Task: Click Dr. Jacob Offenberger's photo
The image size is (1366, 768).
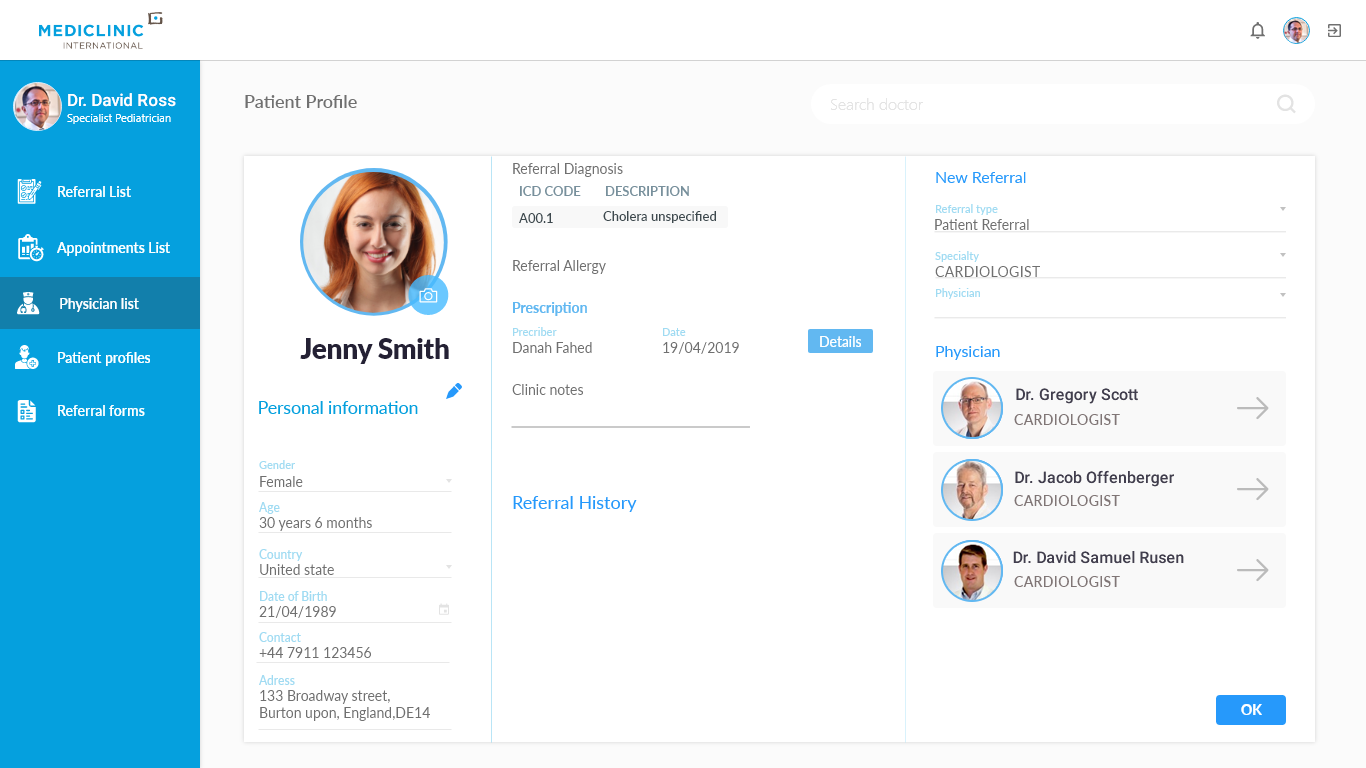Action: [x=972, y=490]
